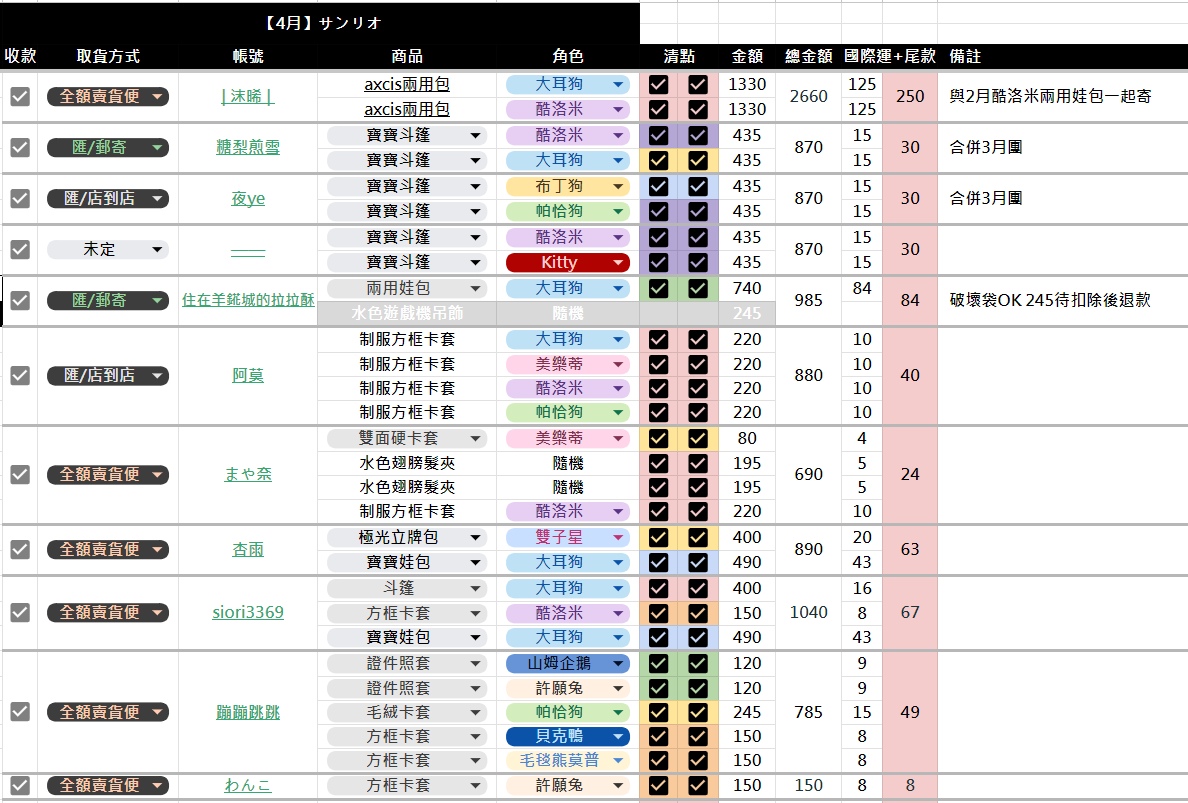Image resolution: width=1188 pixels, height=803 pixels.
Task: Toggle 收款 checkbox for 沫晞 row
Action: coord(20,96)
